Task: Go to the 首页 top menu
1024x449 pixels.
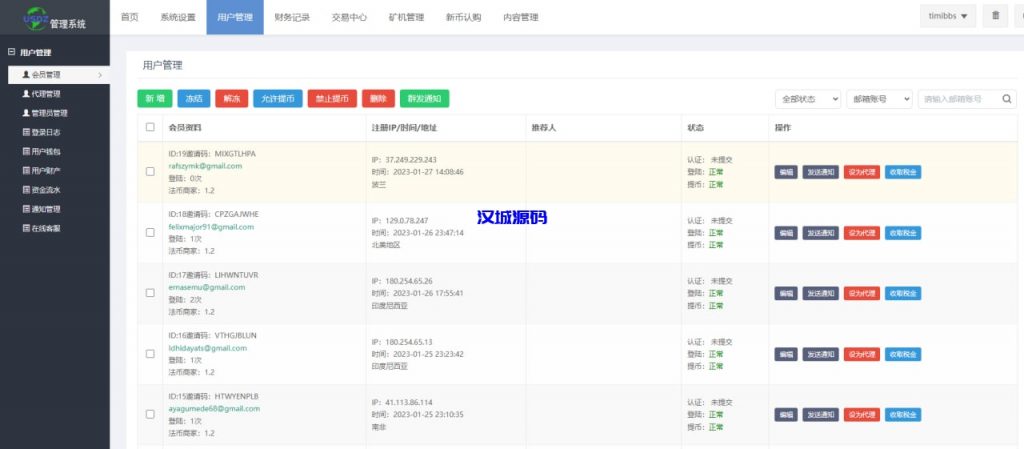Action: coord(129,18)
